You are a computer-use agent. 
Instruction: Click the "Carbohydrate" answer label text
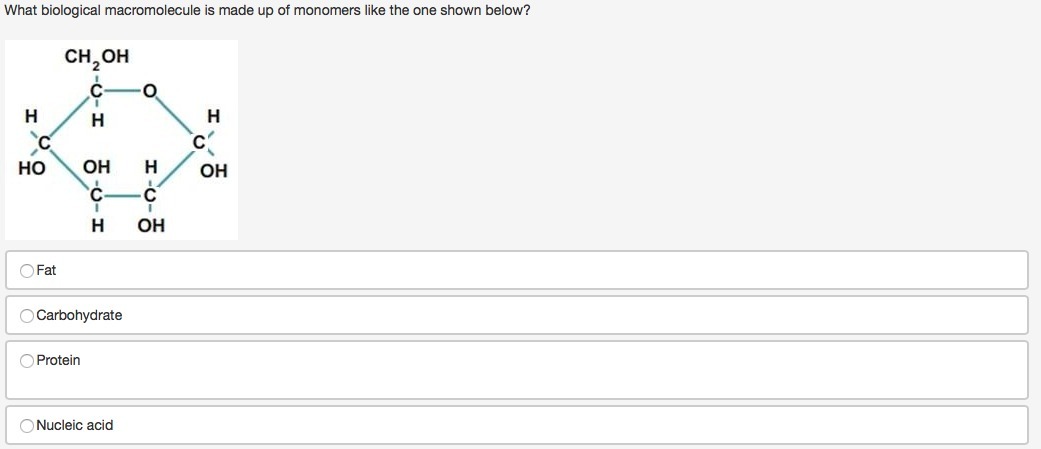(x=79, y=315)
